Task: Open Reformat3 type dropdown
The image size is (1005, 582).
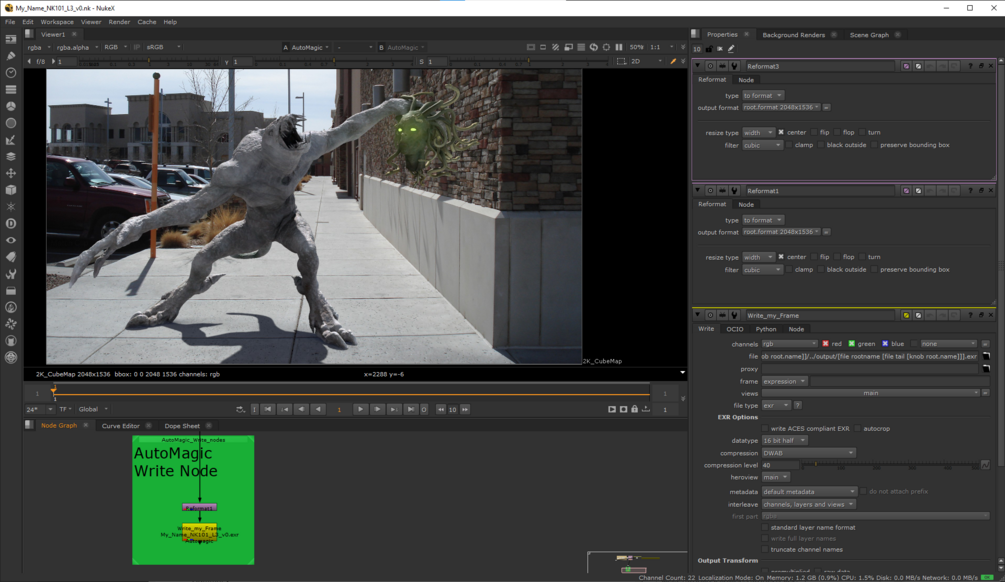Action: (763, 96)
